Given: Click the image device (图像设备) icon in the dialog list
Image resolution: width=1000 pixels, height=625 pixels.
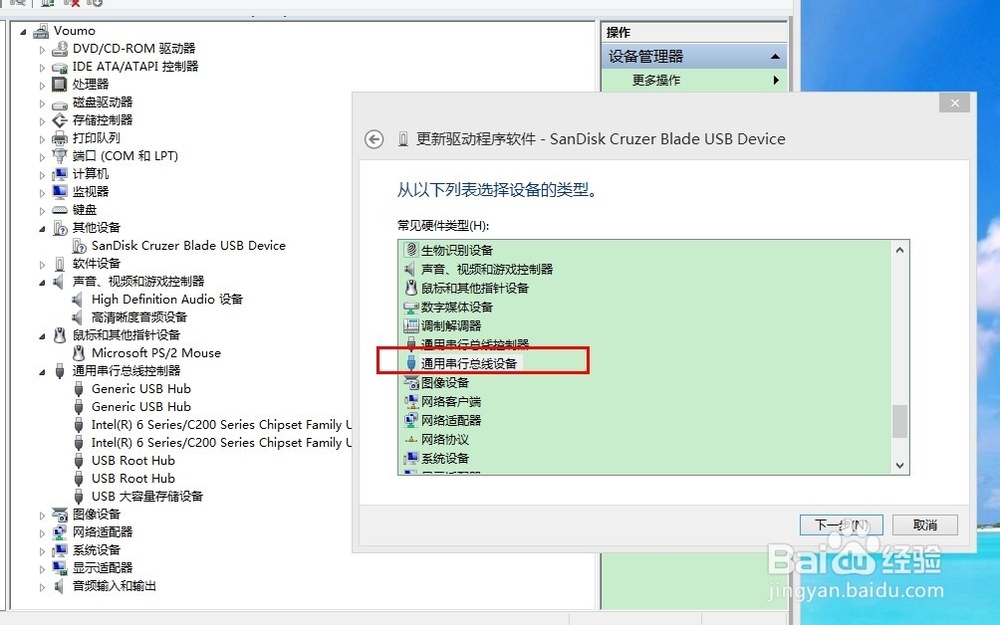Looking at the screenshot, I should 411,383.
